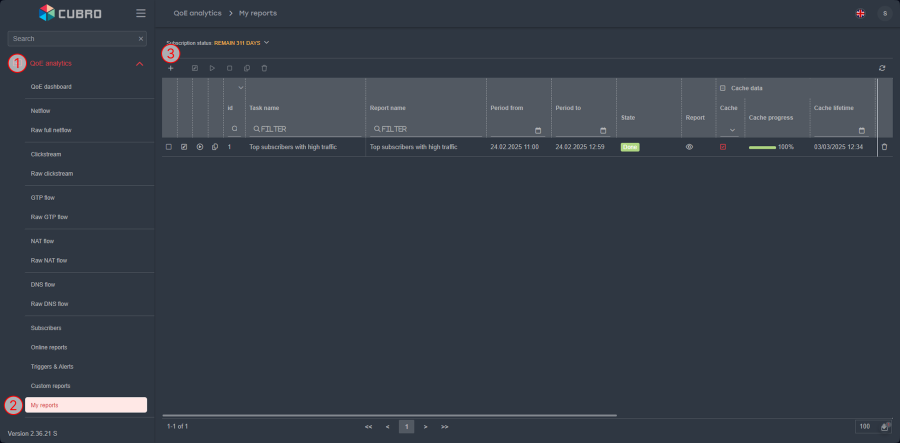Toggle the red Cache checkbox in the row
900x443 pixels.
point(723,147)
